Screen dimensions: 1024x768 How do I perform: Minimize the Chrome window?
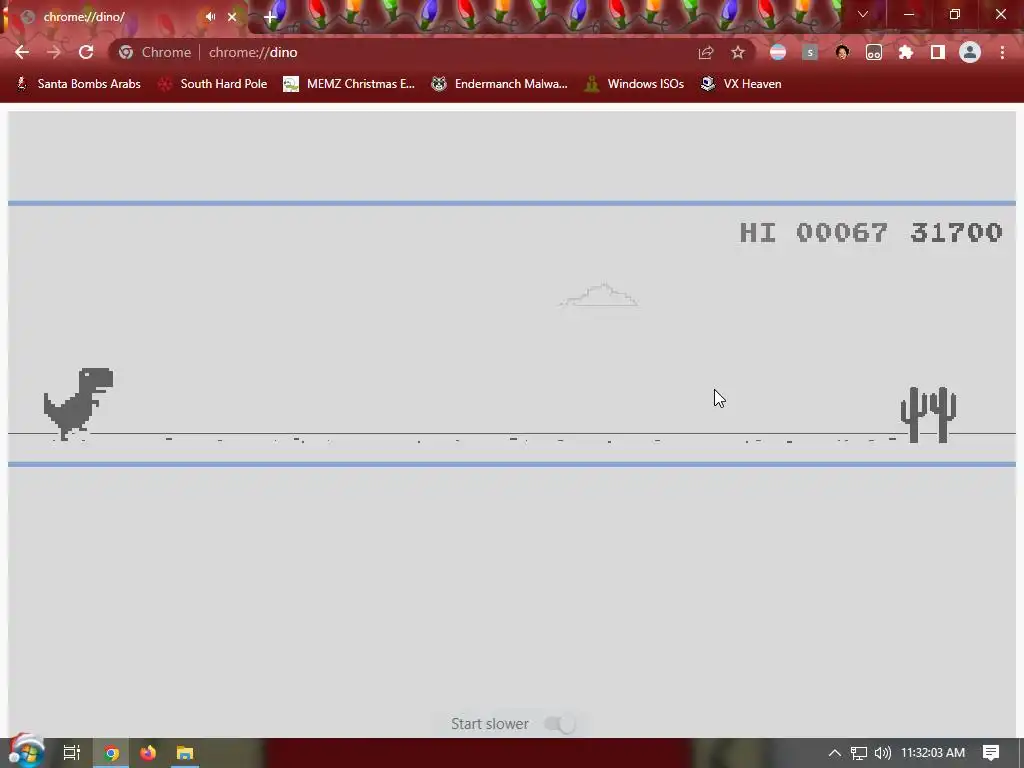click(908, 14)
